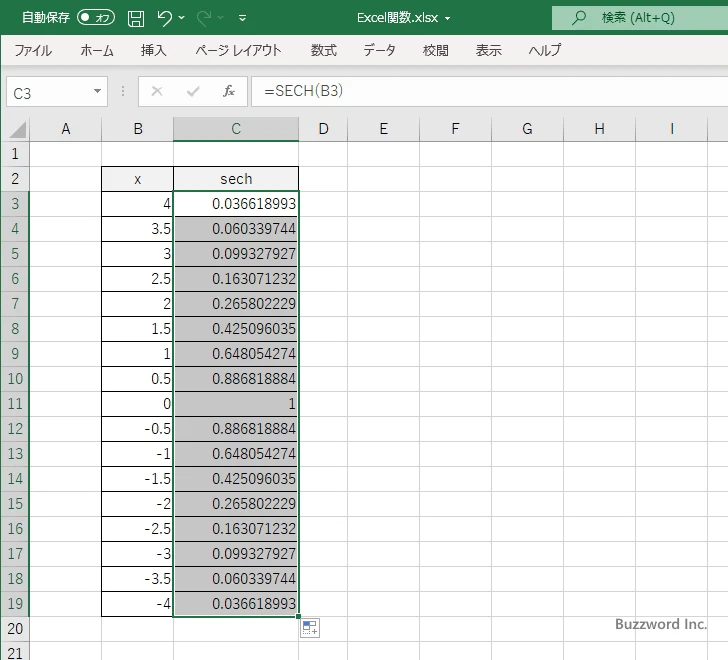Select column D header

323,129
